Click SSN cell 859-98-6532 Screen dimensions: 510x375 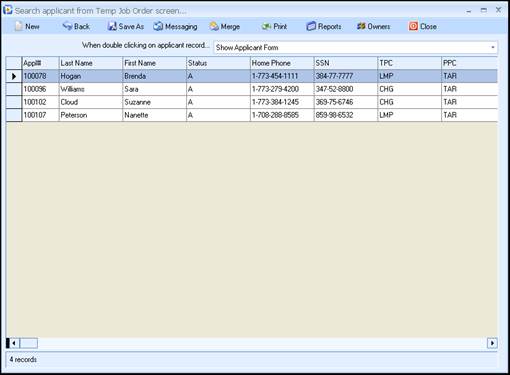[x=346, y=115]
